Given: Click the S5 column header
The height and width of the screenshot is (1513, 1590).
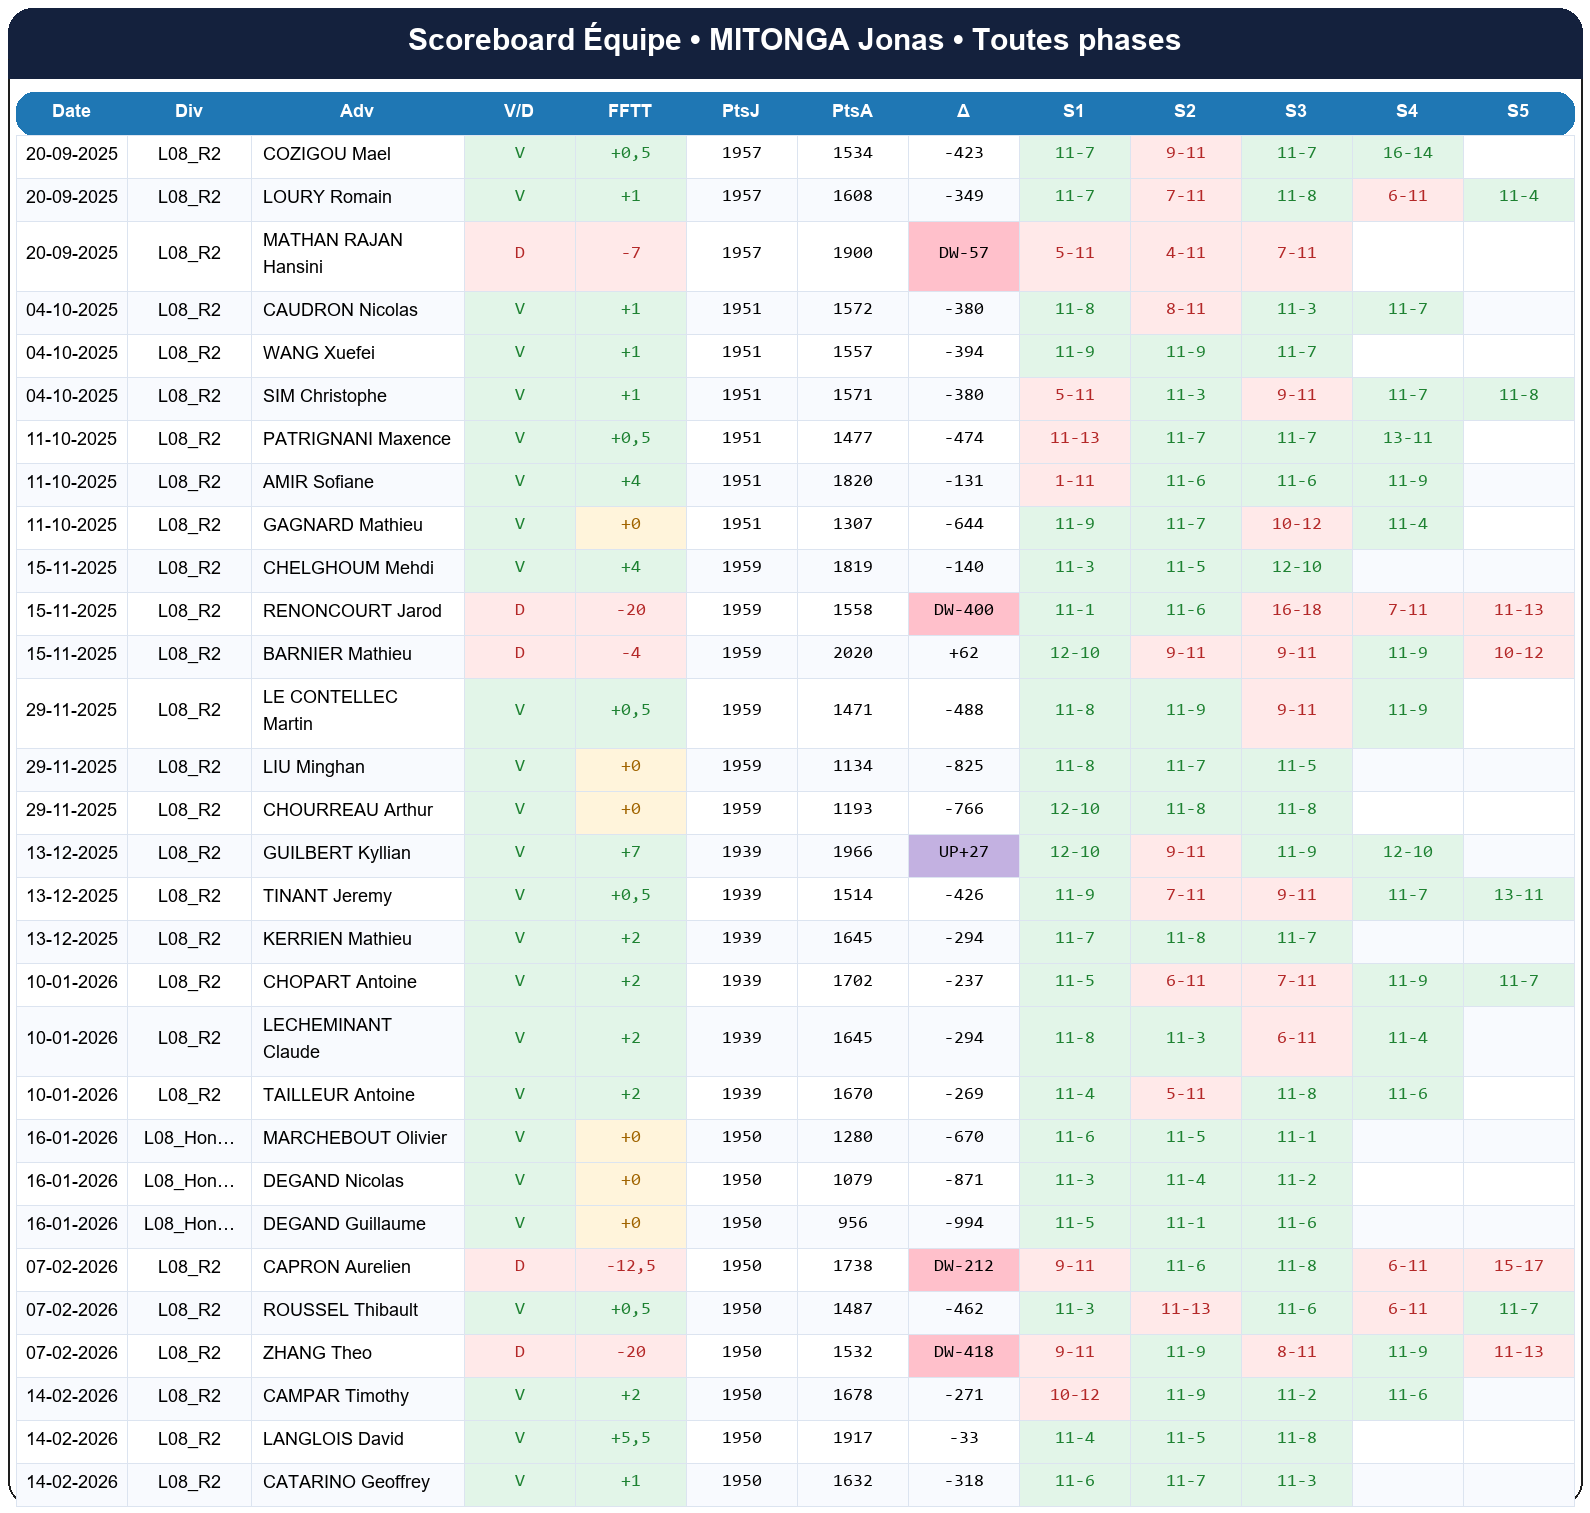Looking at the screenshot, I should [x=1517, y=111].
